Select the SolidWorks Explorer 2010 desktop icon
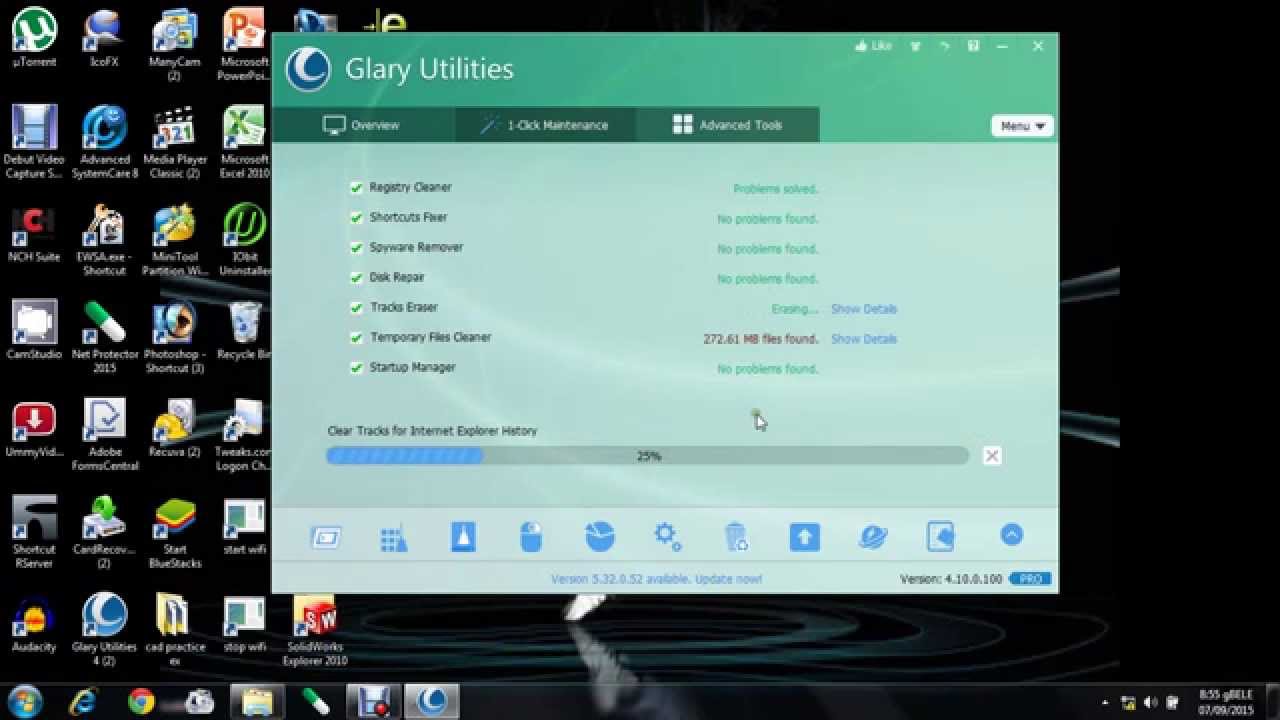 pos(315,630)
